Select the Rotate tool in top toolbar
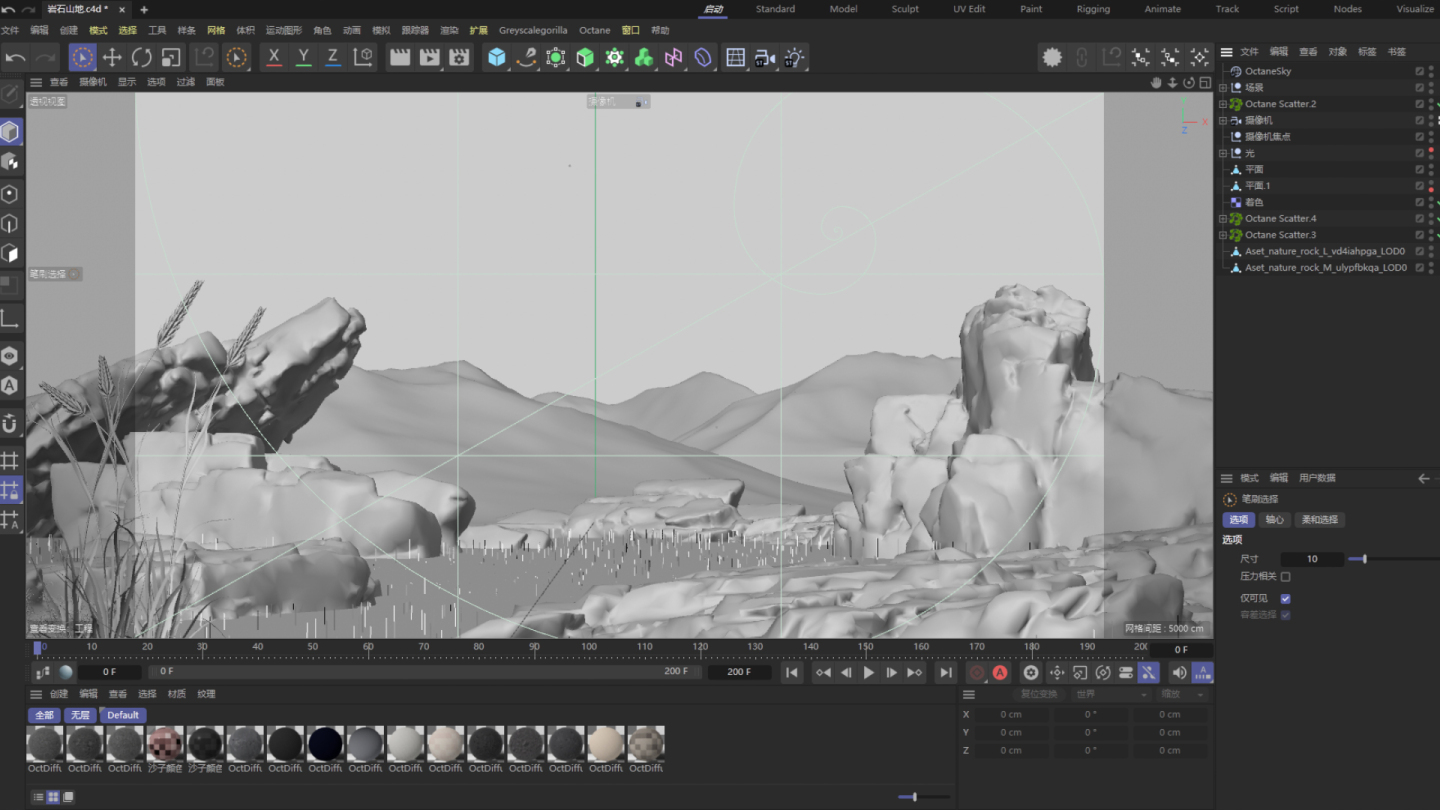This screenshot has width=1440, height=810. [142, 57]
